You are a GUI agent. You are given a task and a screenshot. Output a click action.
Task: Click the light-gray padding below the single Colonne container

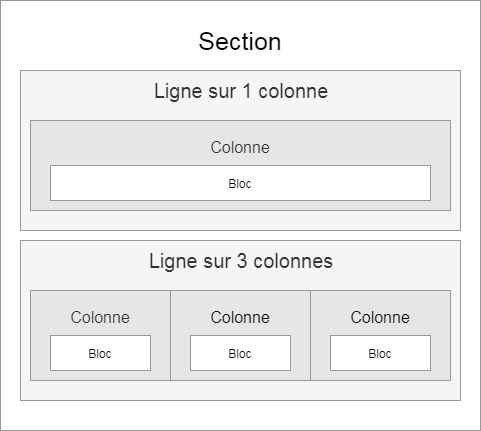[x=240, y=220]
